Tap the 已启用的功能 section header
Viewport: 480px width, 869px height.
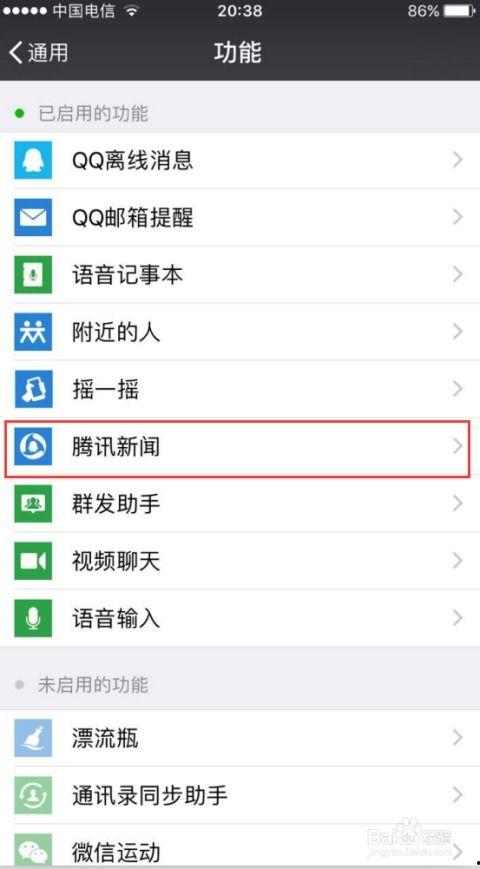[x=93, y=114]
